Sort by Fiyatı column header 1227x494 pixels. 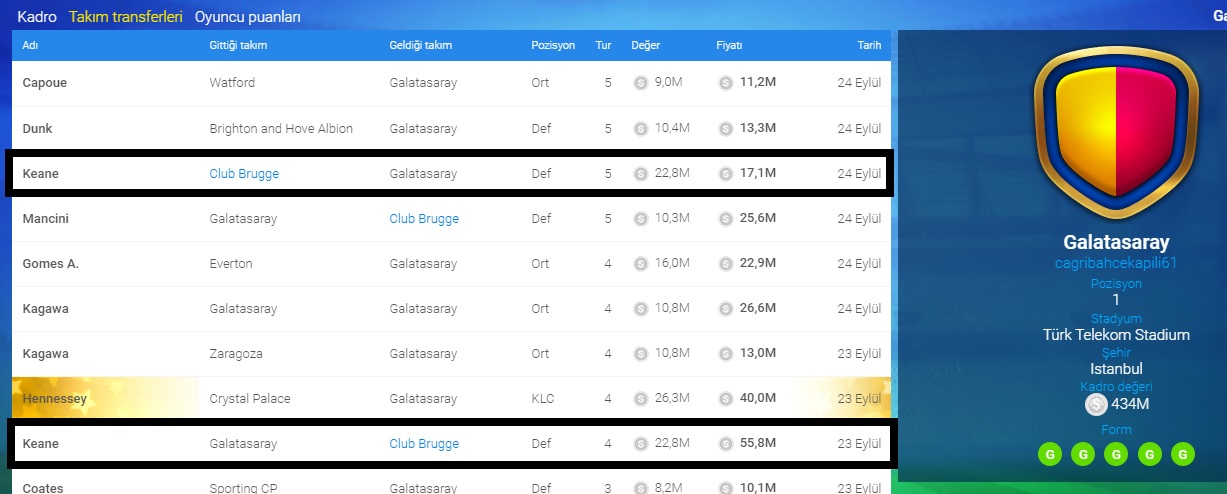pyautogui.click(x=729, y=46)
